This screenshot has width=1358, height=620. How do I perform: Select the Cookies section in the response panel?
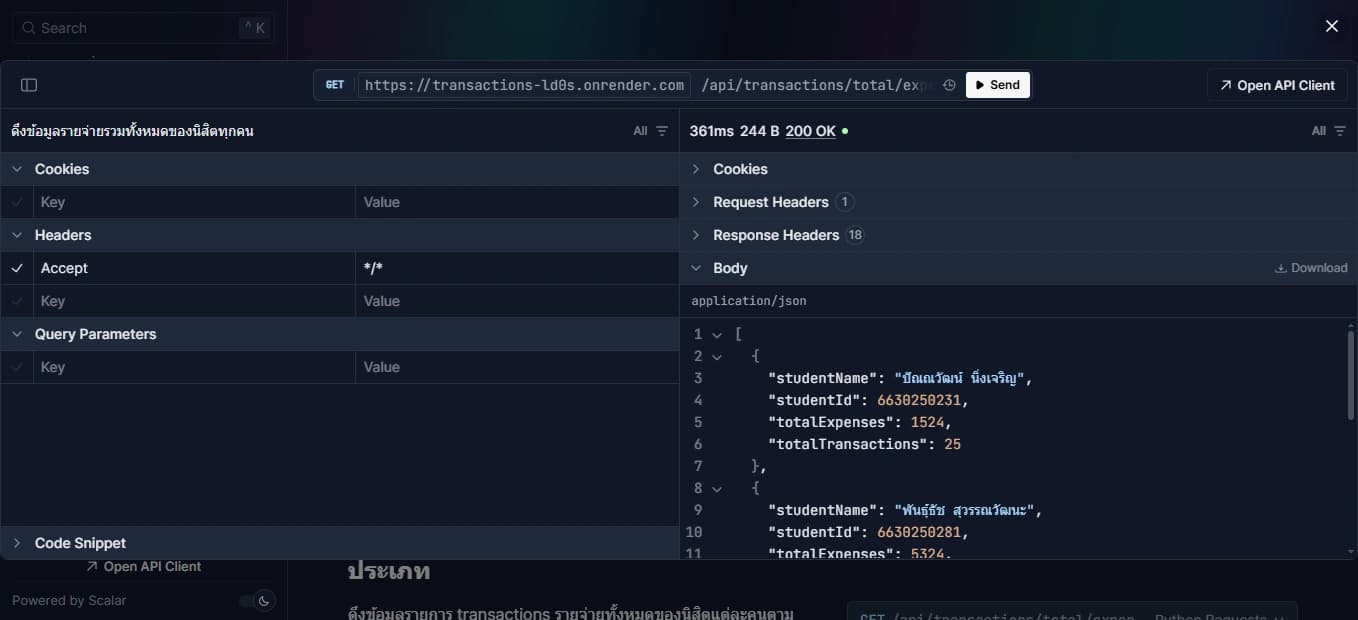[696, 168]
